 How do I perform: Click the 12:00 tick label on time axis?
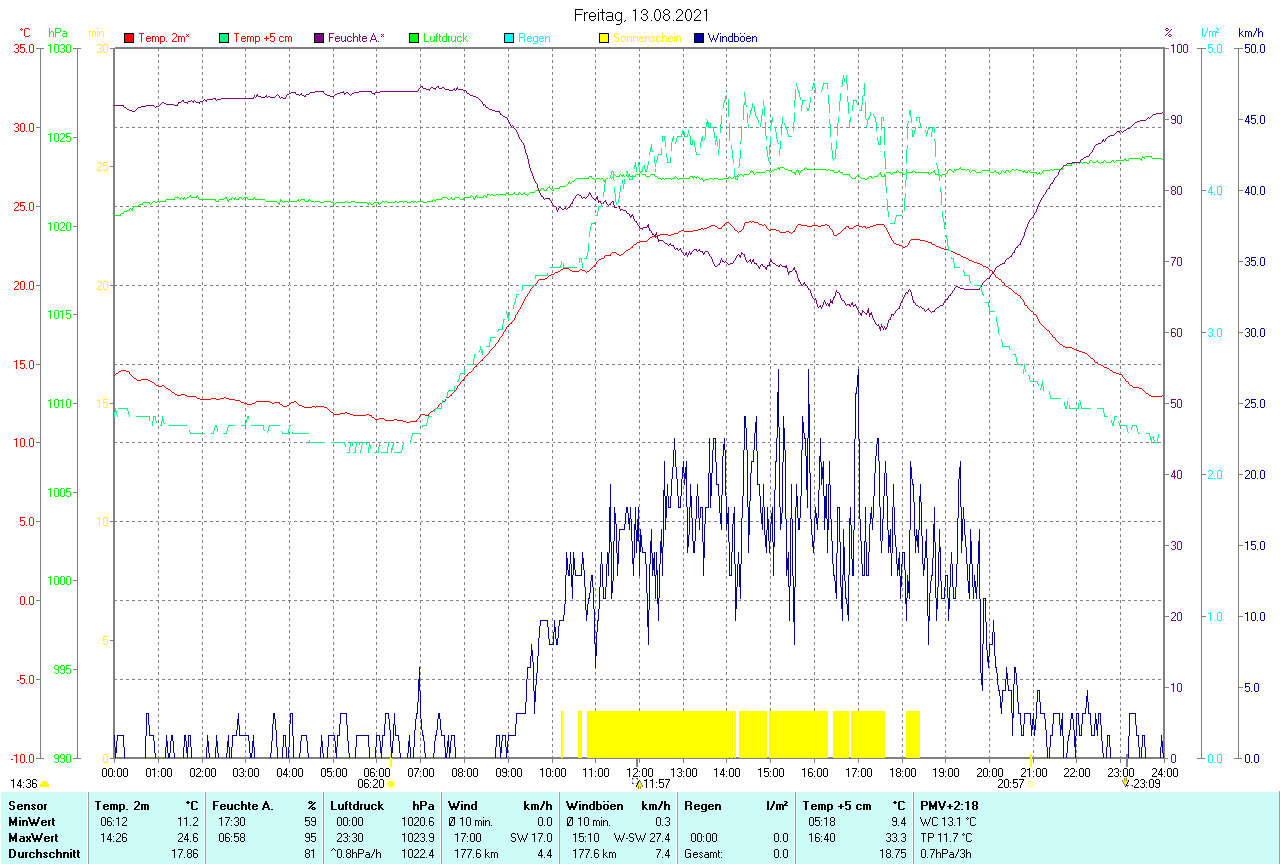[x=640, y=772]
